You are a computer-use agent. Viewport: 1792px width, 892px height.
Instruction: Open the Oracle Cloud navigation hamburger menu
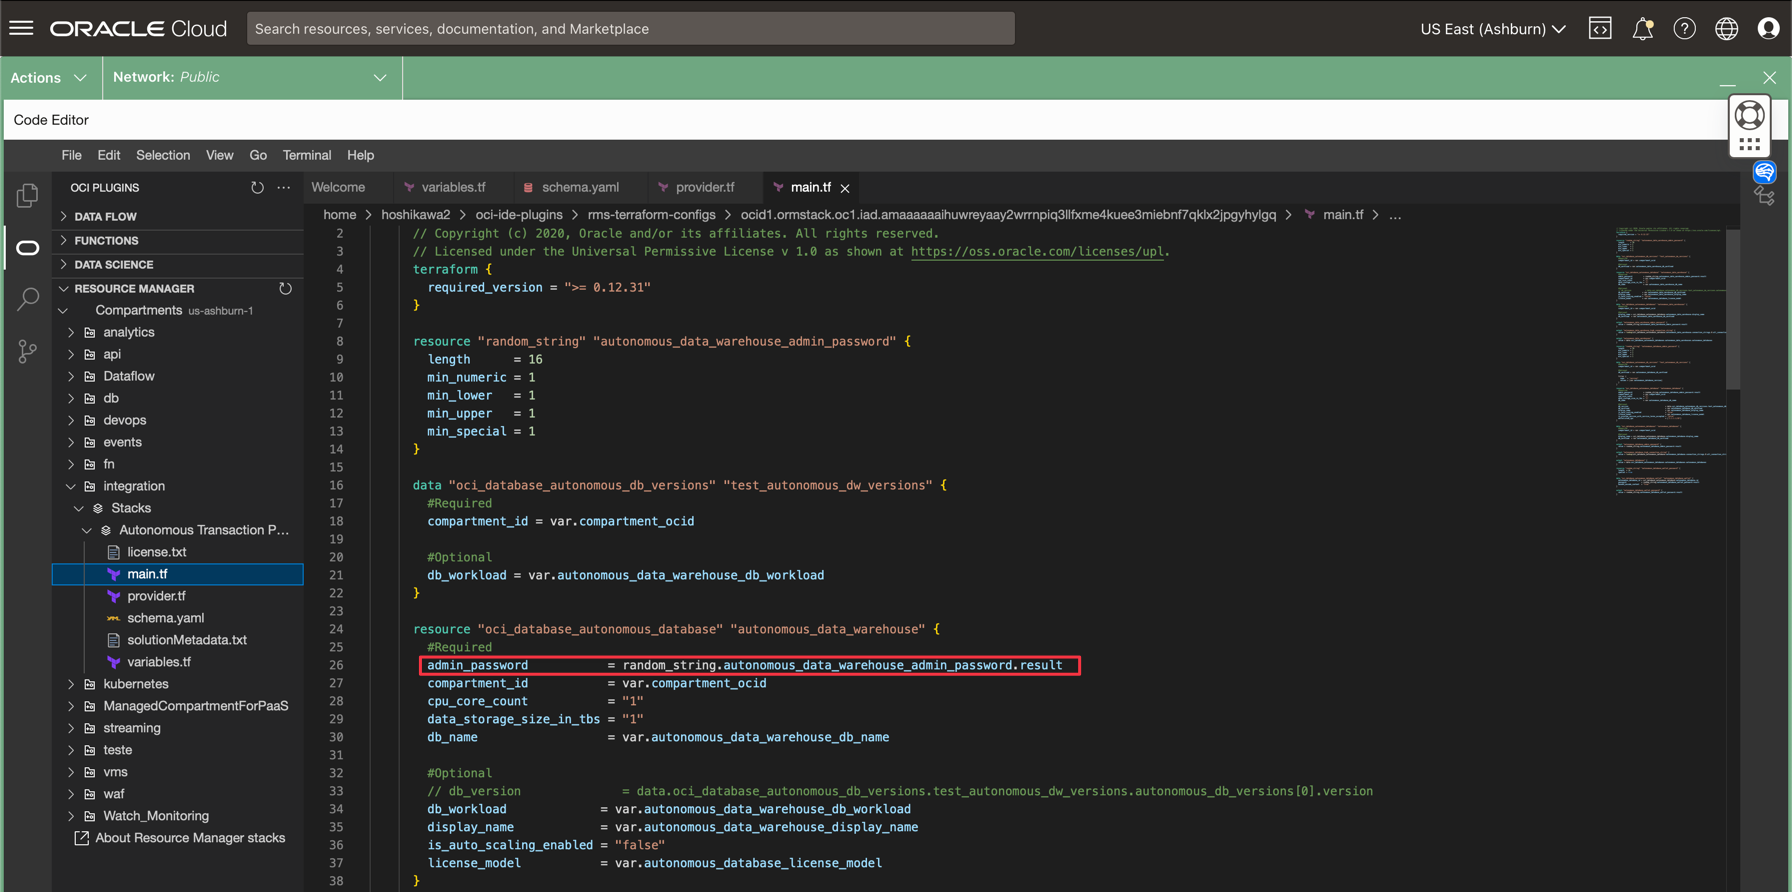tap(21, 28)
